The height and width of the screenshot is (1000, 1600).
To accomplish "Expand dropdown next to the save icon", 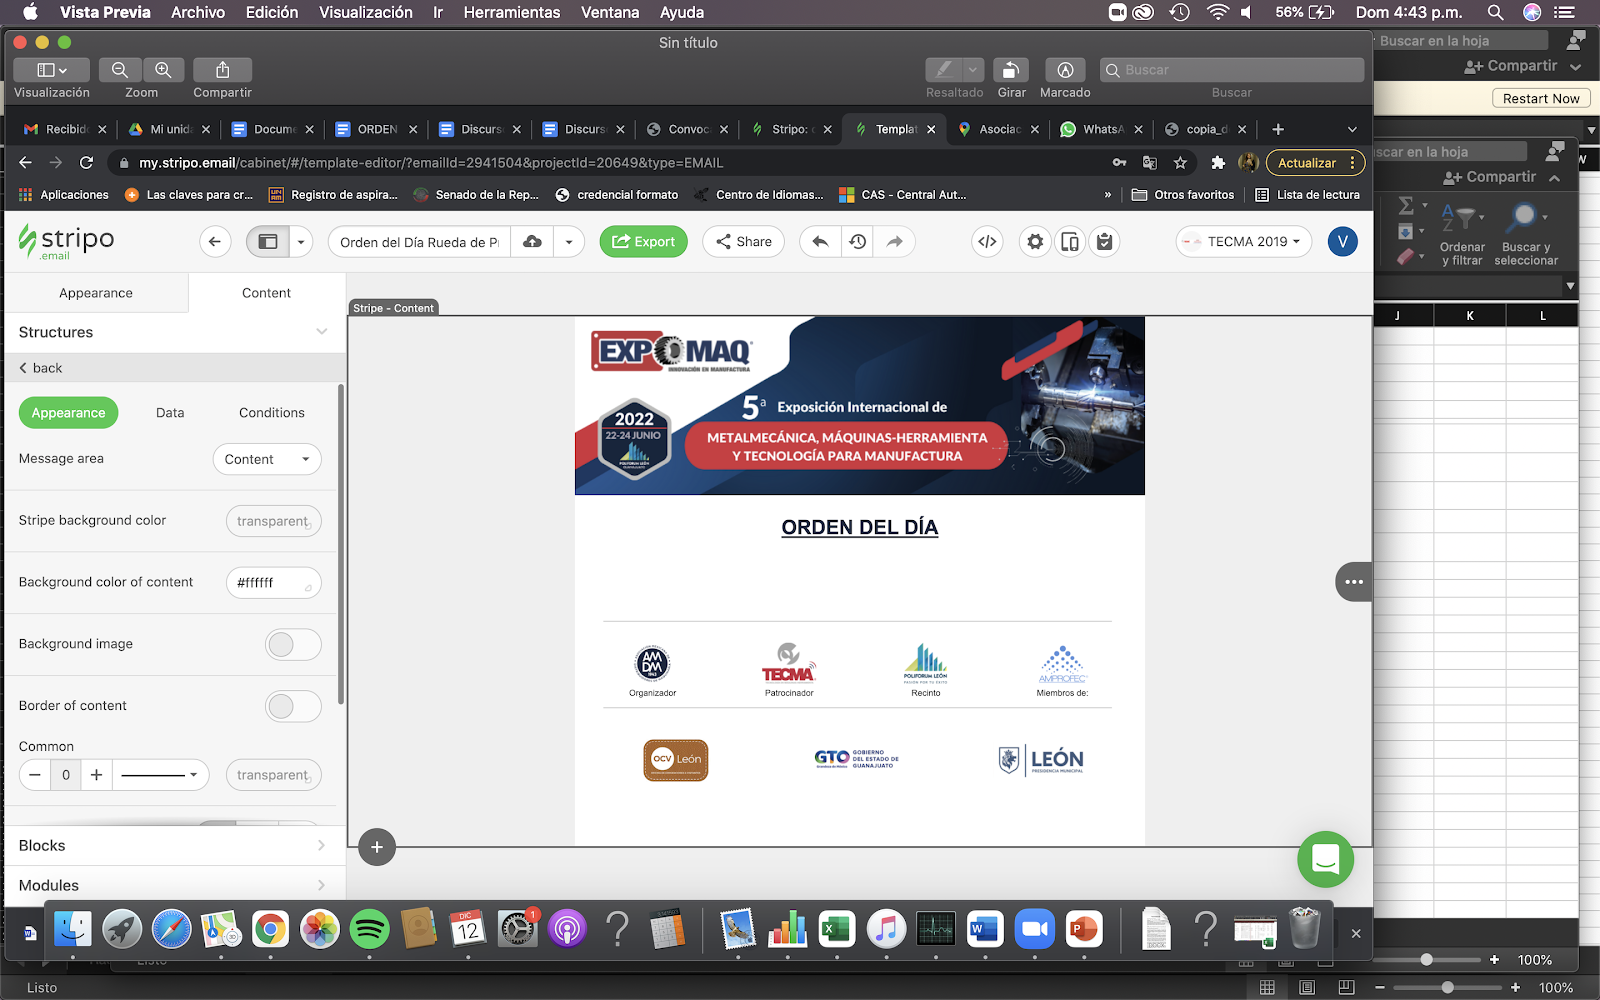I will (x=569, y=241).
